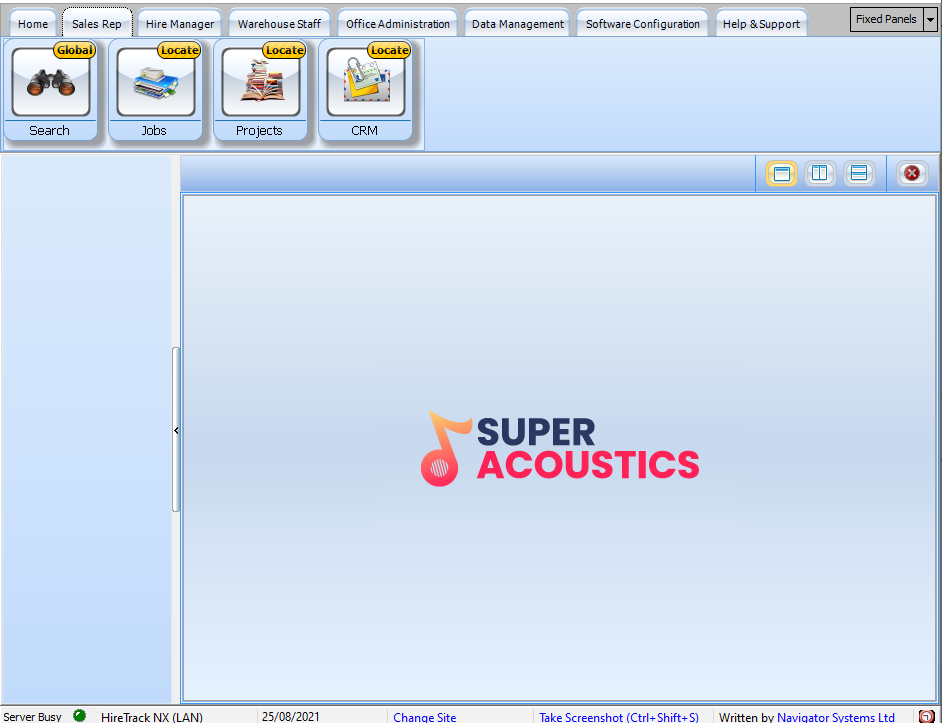This screenshot has width=942, height=723.
Task: Switch to horizontal split panel layout
Action: (x=857, y=174)
